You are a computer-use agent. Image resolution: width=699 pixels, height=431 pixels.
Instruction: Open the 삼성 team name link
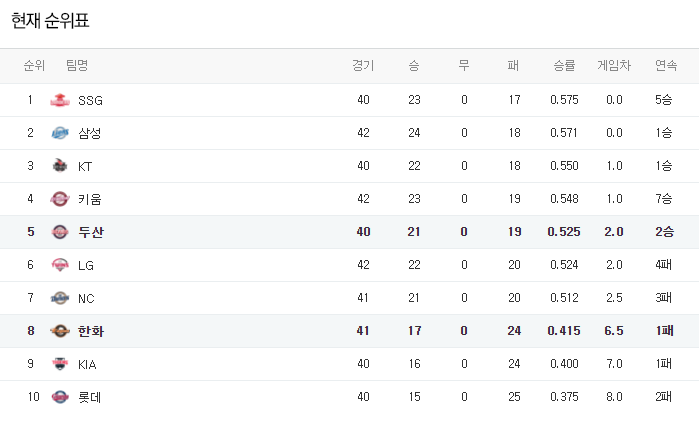pos(90,133)
